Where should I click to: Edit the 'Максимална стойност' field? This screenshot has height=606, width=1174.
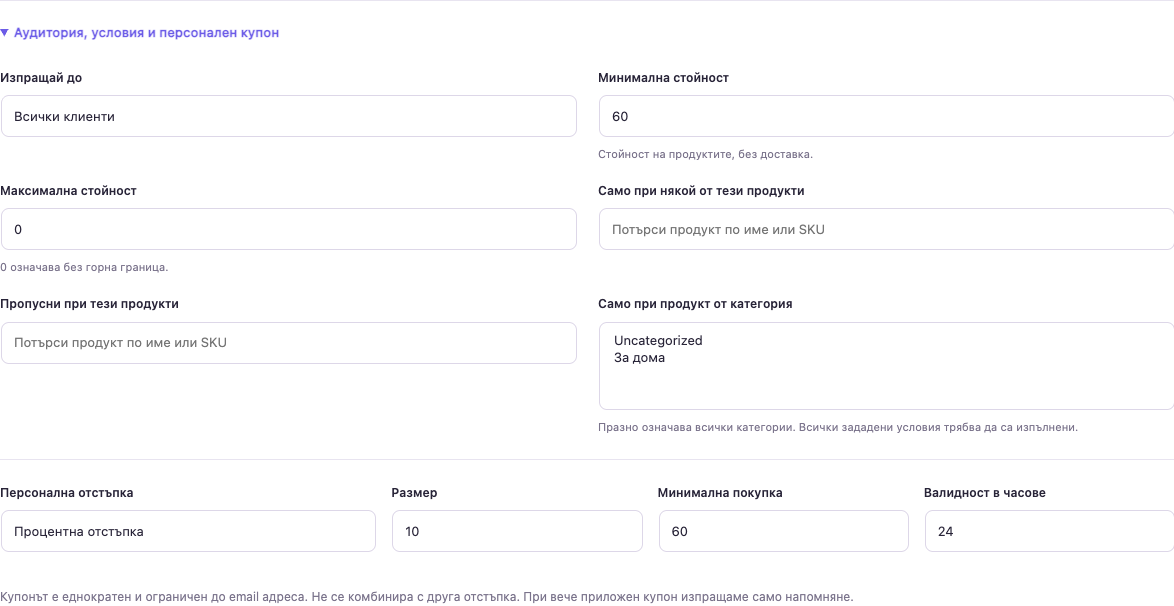point(288,229)
